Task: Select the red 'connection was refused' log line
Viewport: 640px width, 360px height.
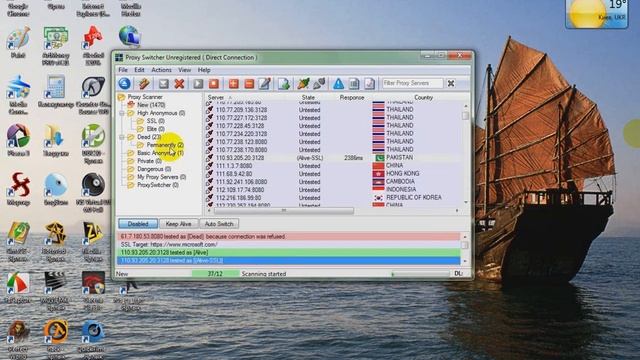Action: [x=288, y=236]
